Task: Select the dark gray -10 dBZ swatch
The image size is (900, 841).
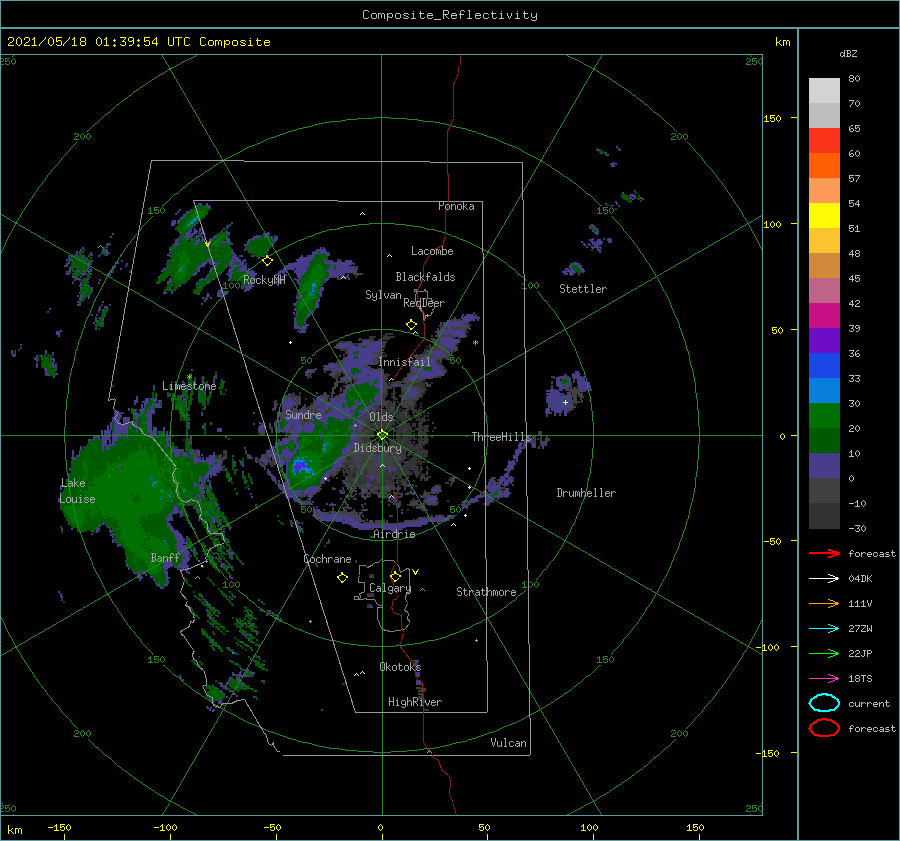Action: pyautogui.click(x=824, y=516)
